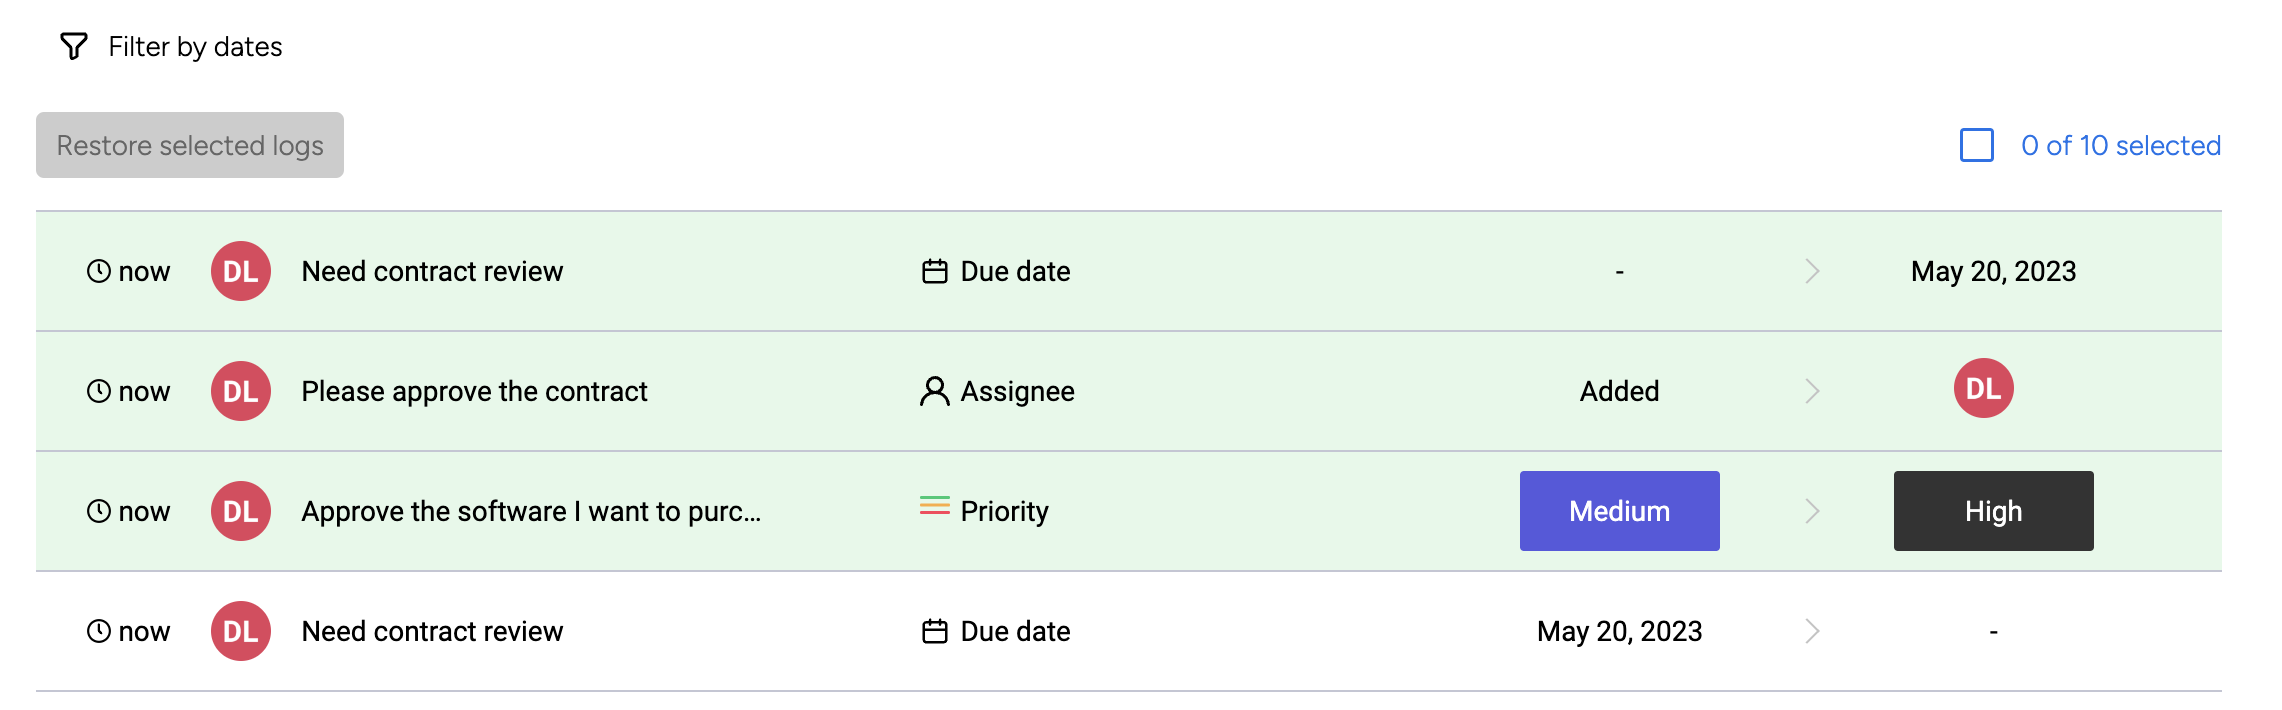2282x710 pixels.
Task: Click the calendar icon next to the first Due date
Action: click(x=934, y=271)
